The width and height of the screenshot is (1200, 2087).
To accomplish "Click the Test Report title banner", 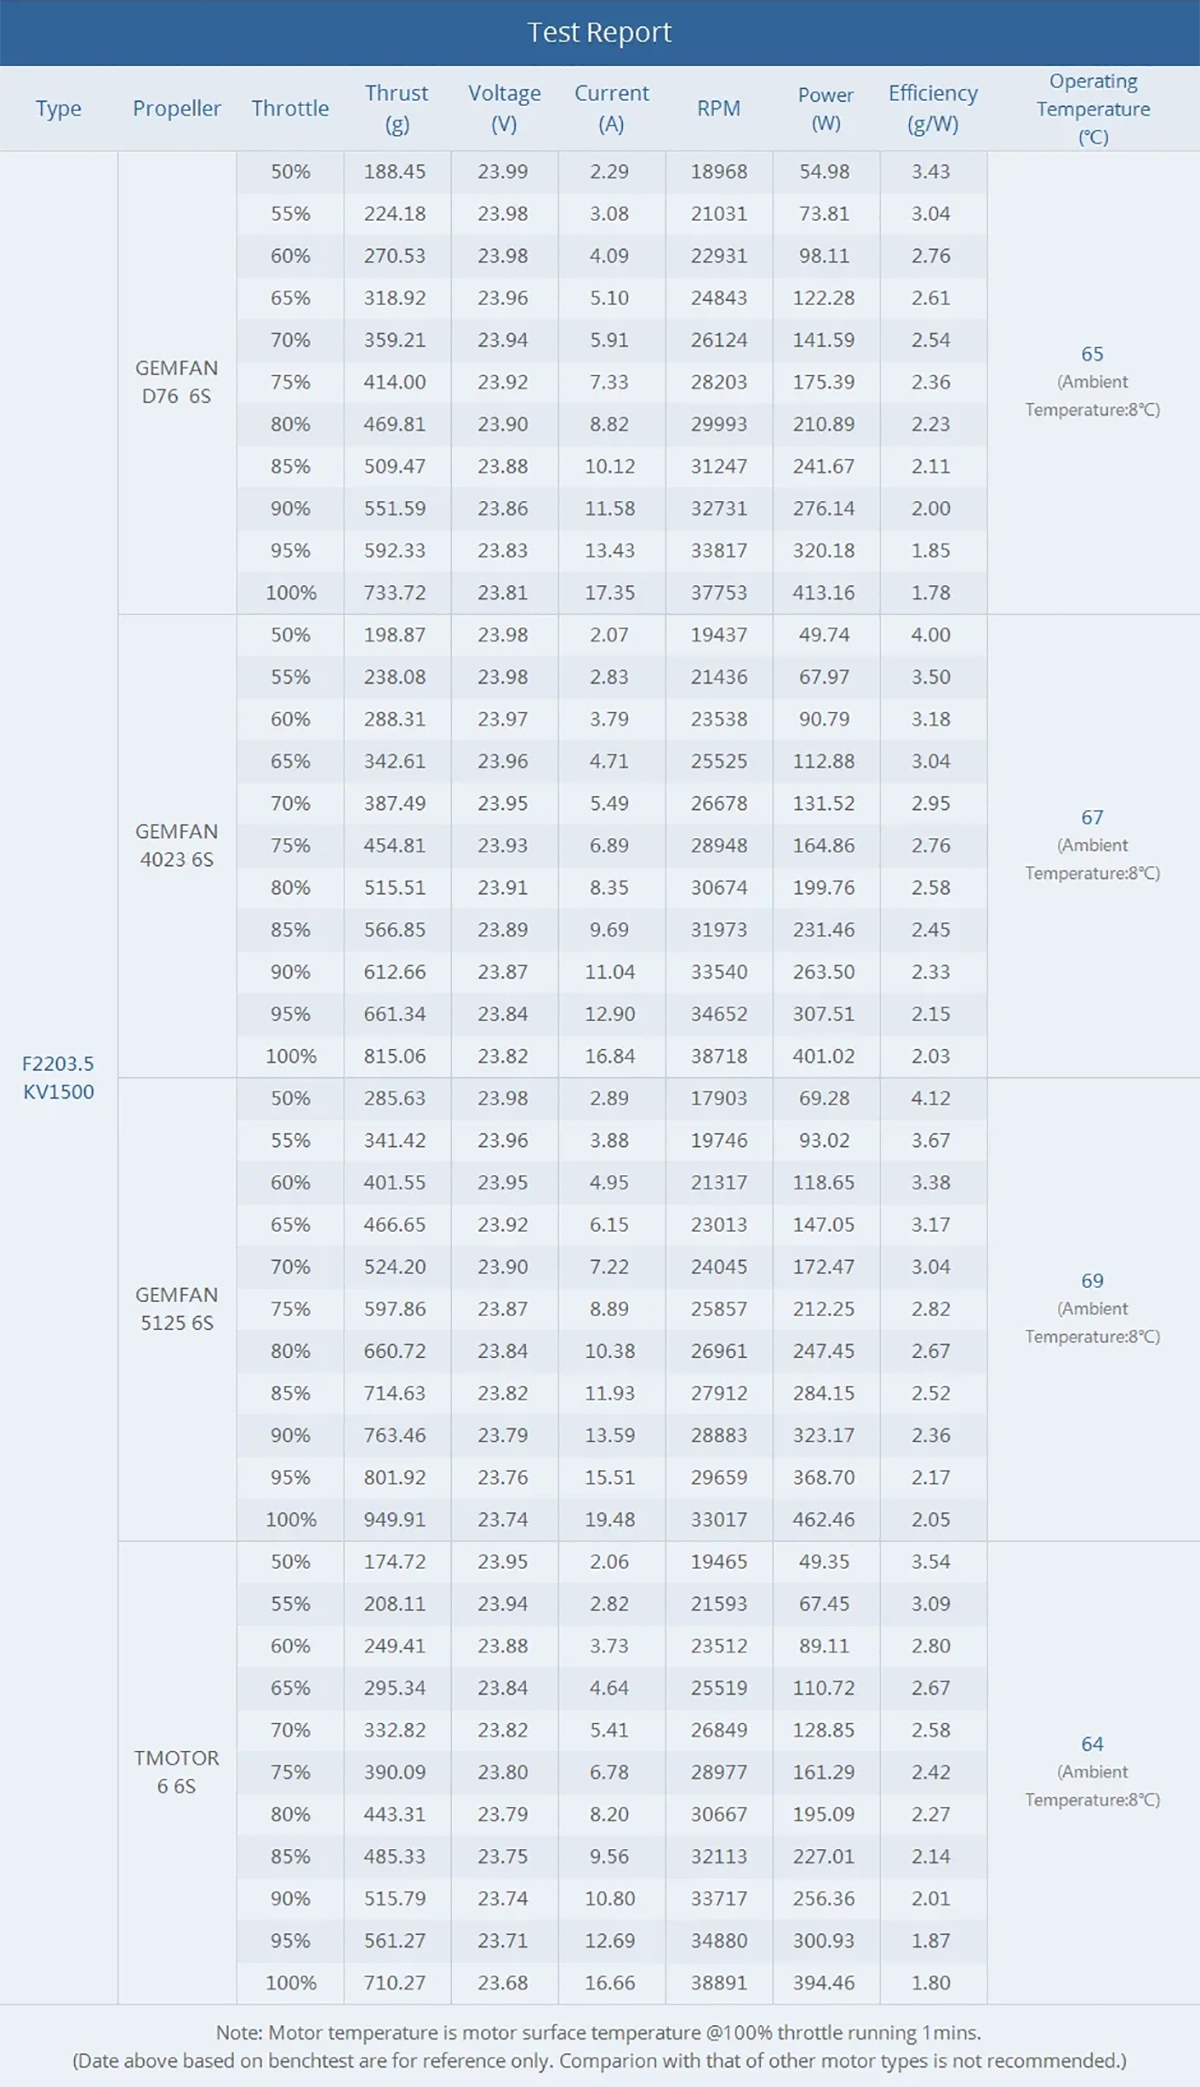I will pyautogui.click(x=599, y=33).
